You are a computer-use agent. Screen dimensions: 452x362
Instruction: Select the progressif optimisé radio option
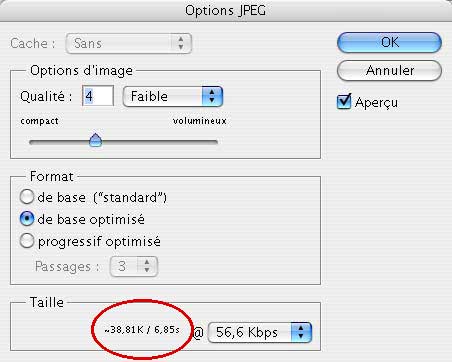click(x=27, y=241)
